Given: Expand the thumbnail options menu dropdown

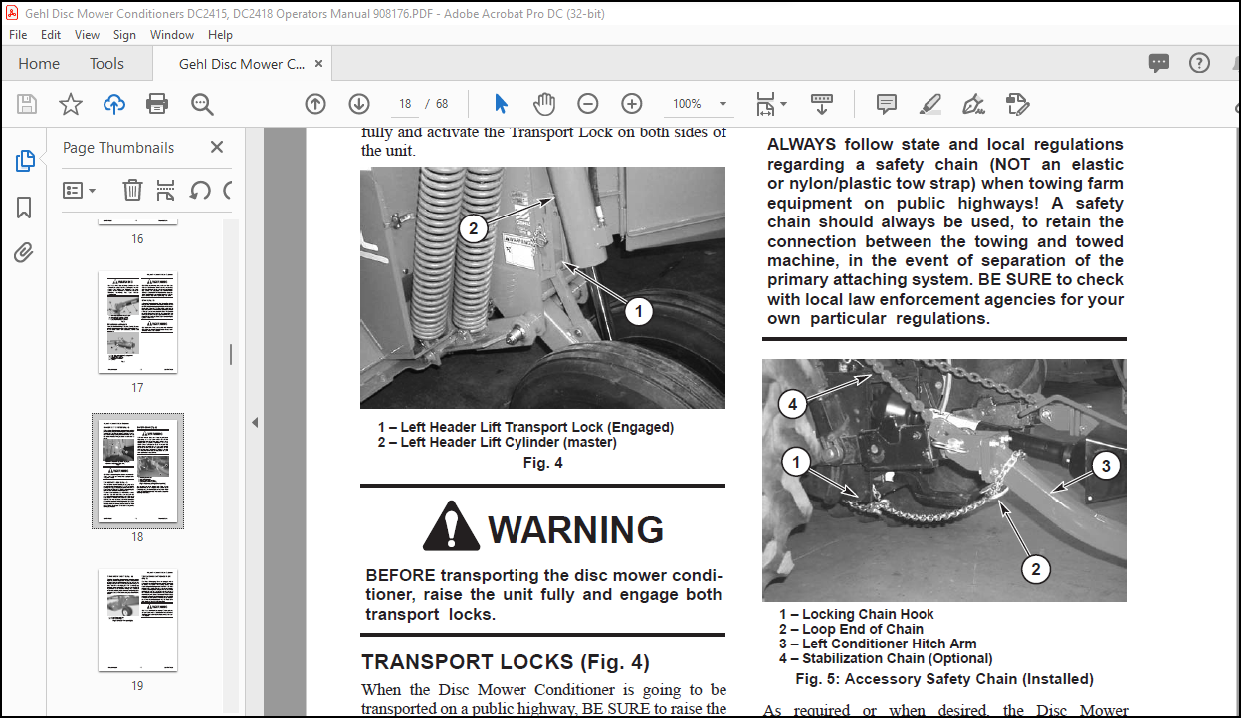Looking at the screenshot, I should coord(79,190).
